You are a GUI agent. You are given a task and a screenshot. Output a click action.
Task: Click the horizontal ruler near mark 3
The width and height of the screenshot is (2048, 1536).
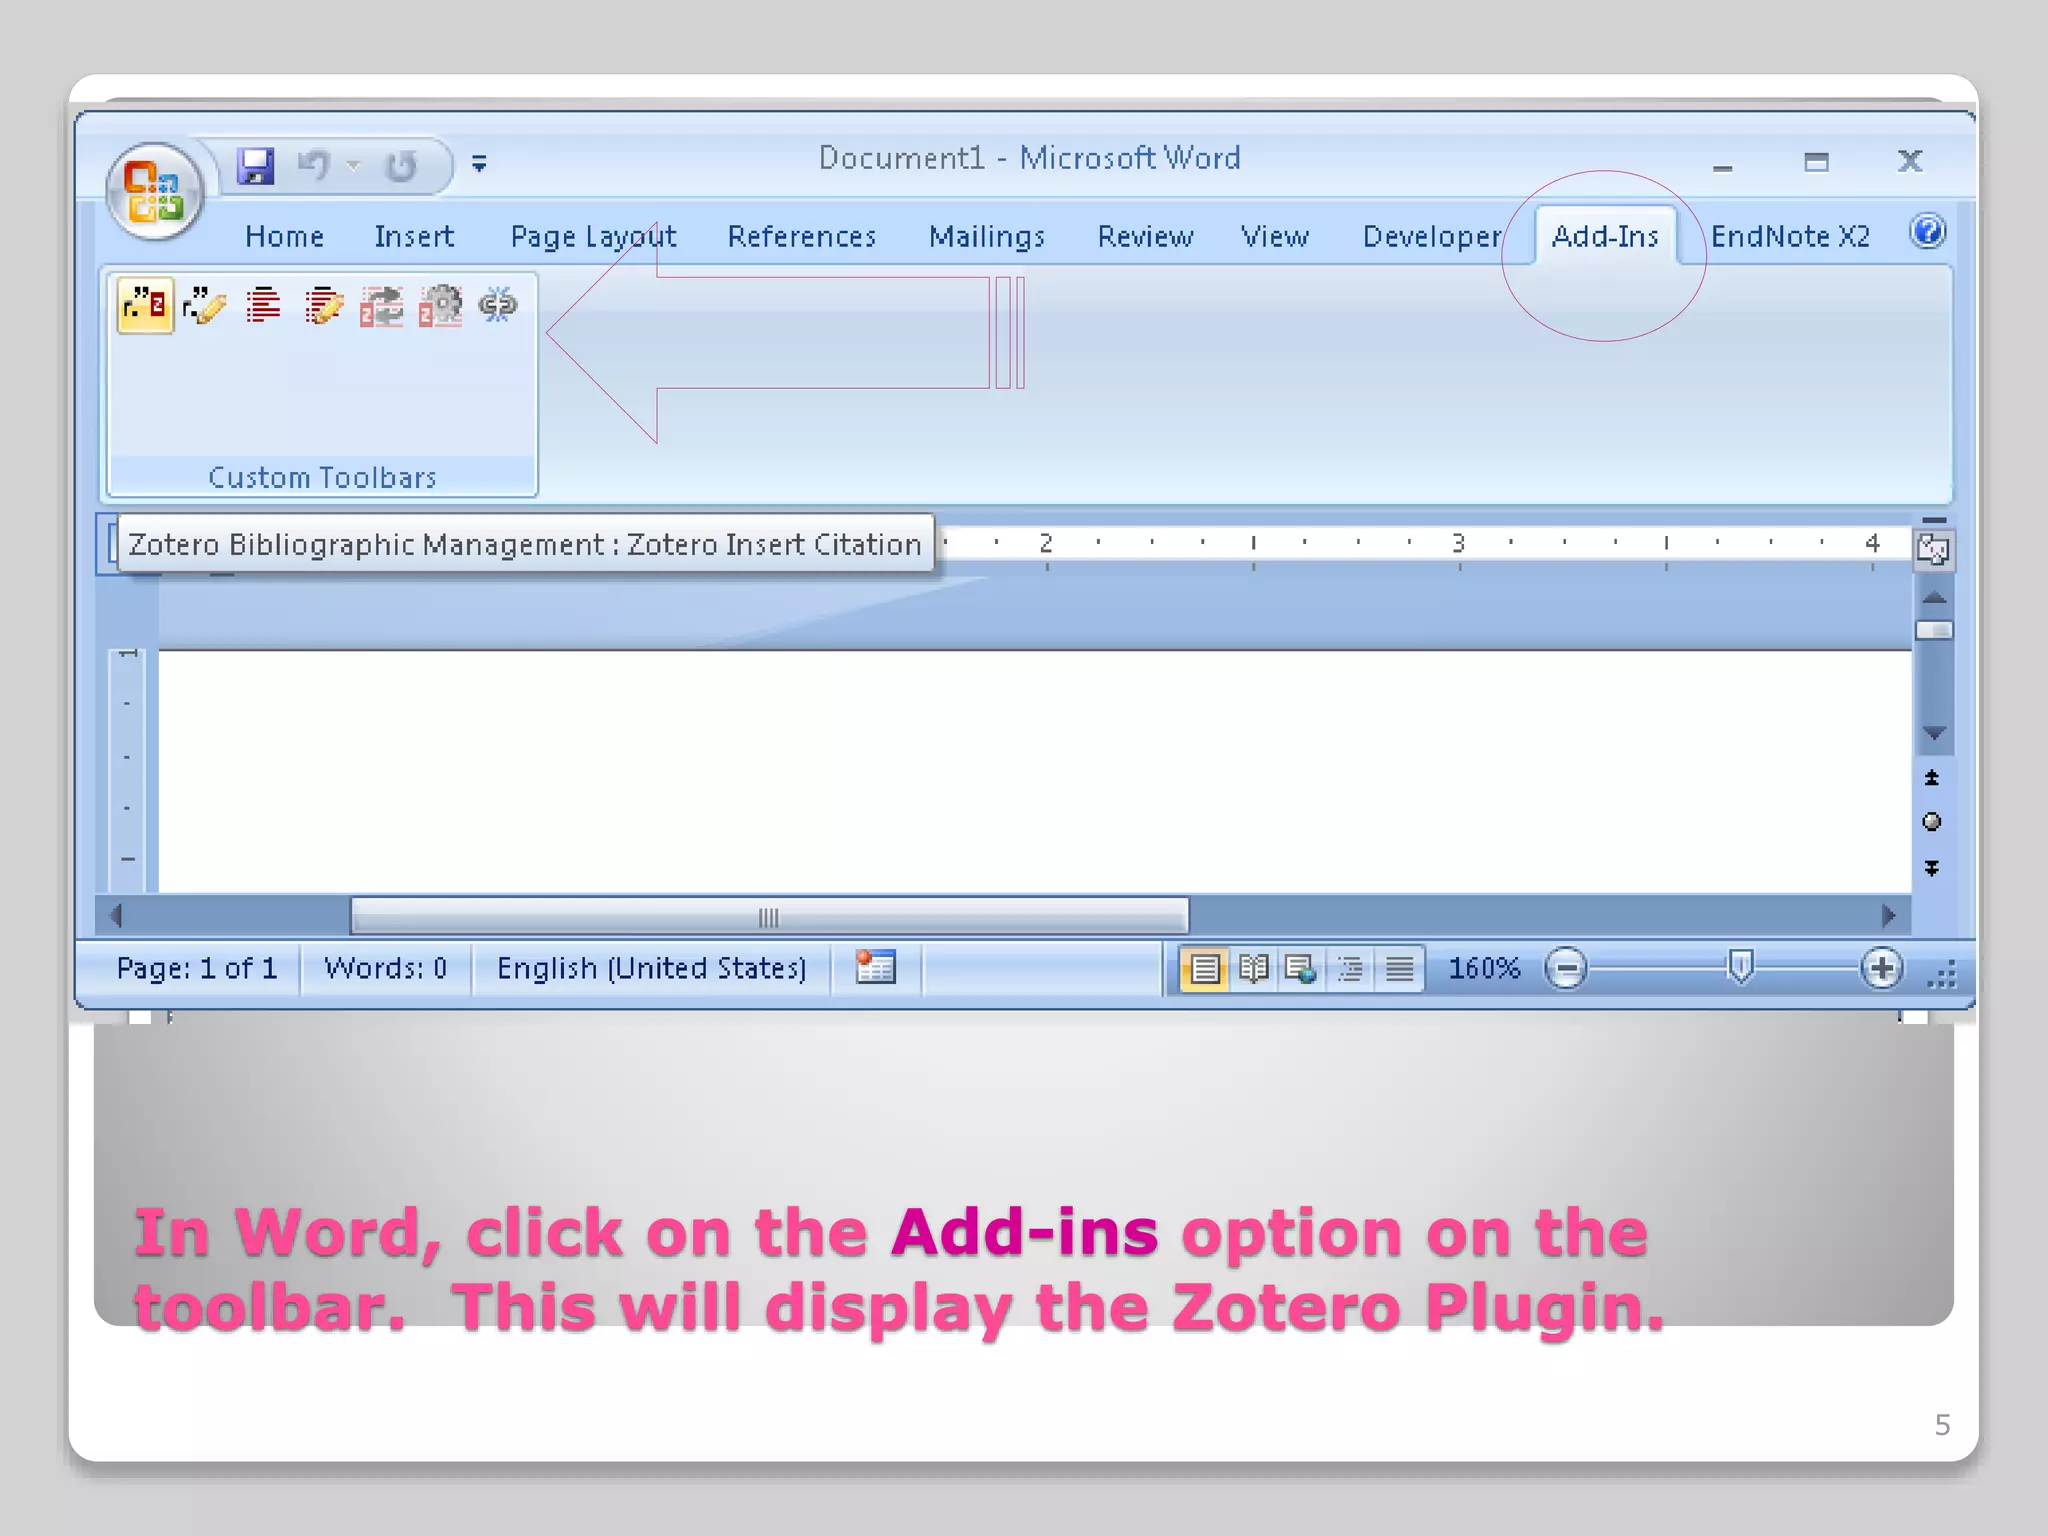[1459, 545]
